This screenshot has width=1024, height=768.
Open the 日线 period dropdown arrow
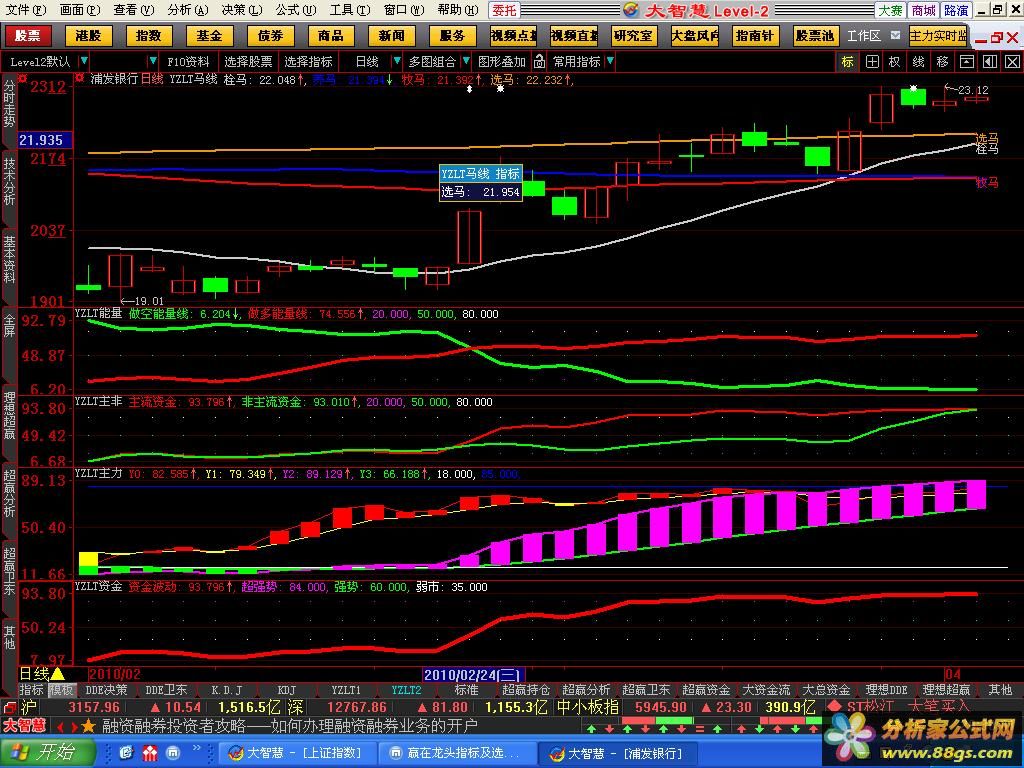[396, 61]
